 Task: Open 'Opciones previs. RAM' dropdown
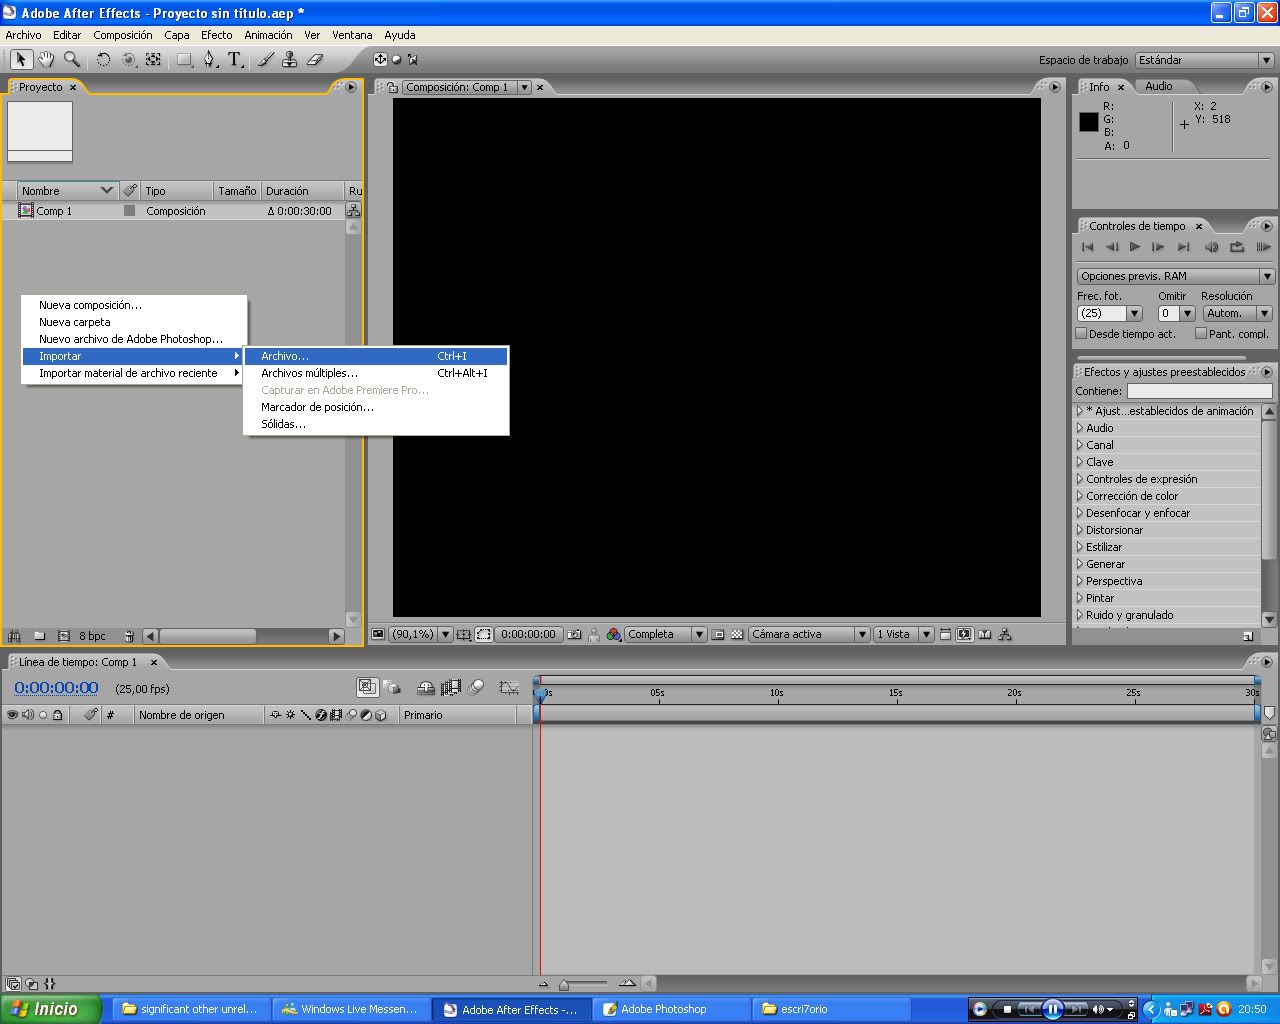tap(1176, 276)
